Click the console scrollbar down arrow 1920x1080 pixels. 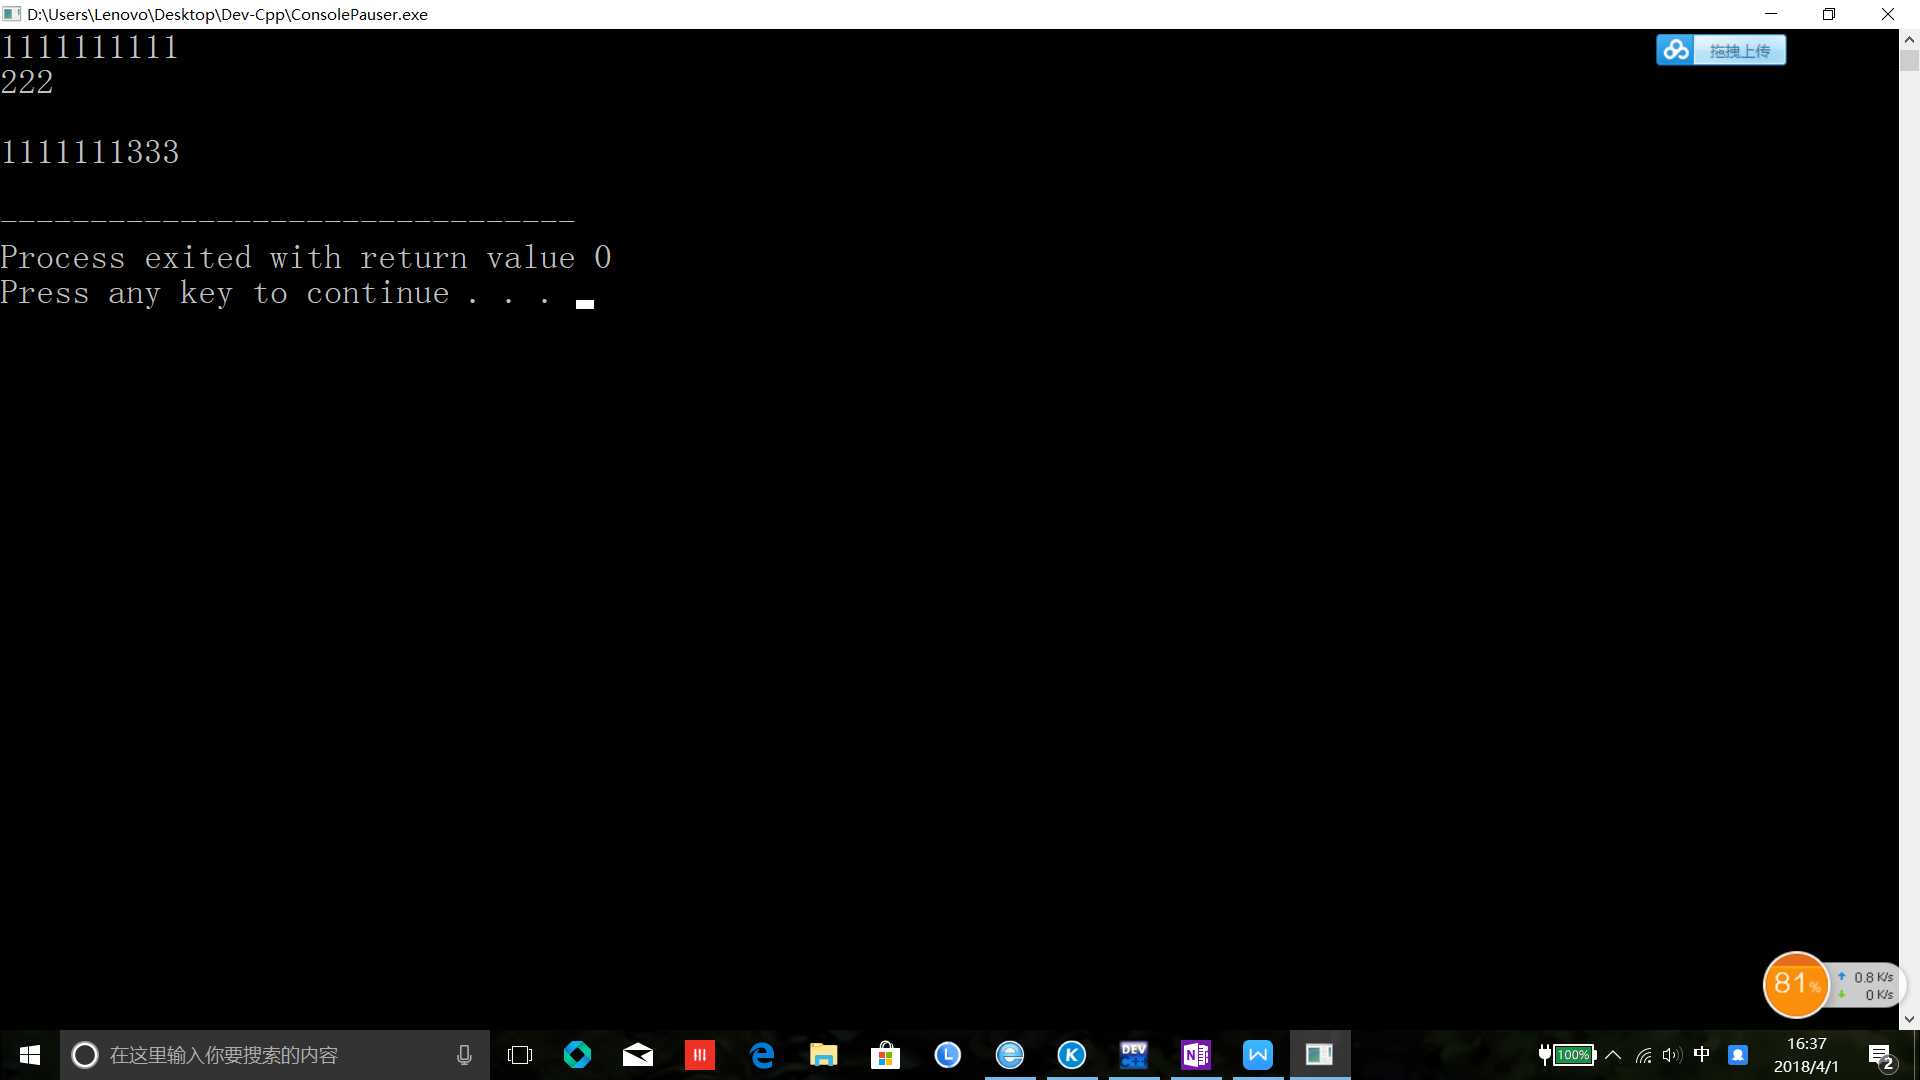click(1909, 1020)
